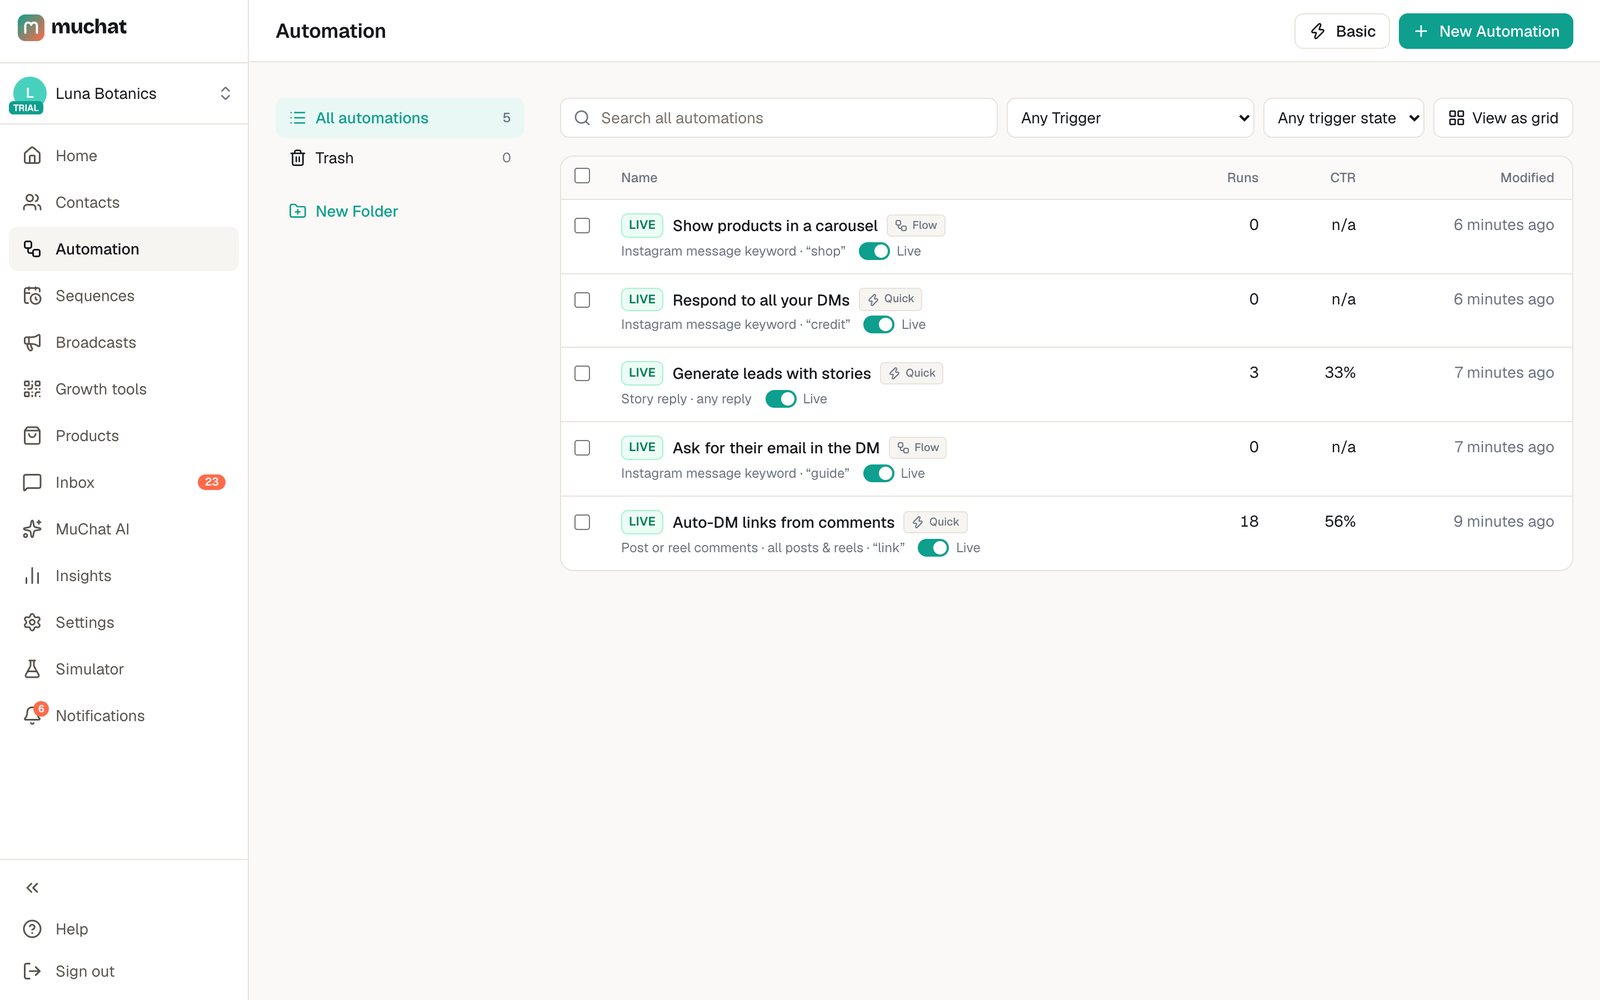Image resolution: width=1600 pixels, height=1000 pixels.
Task: Switch to View as grid
Action: pyautogui.click(x=1503, y=118)
